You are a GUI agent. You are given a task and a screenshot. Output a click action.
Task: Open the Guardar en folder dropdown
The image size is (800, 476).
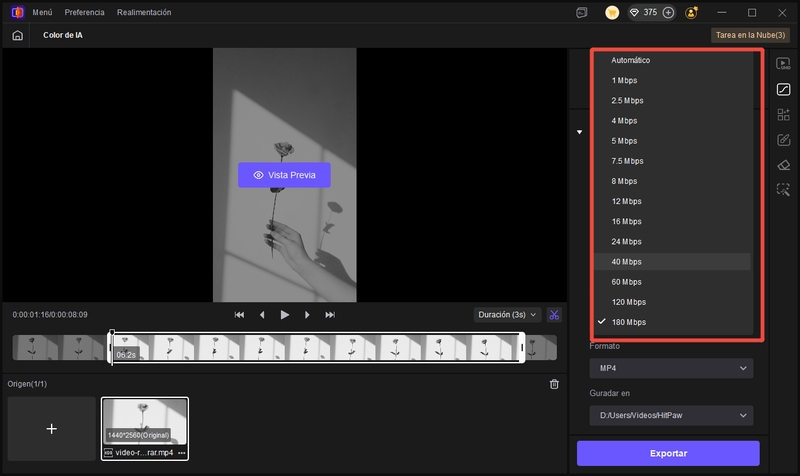pyautogui.click(x=670, y=415)
